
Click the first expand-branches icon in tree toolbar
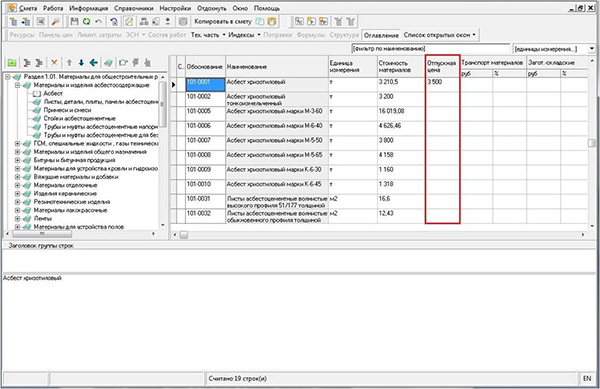(27, 62)
